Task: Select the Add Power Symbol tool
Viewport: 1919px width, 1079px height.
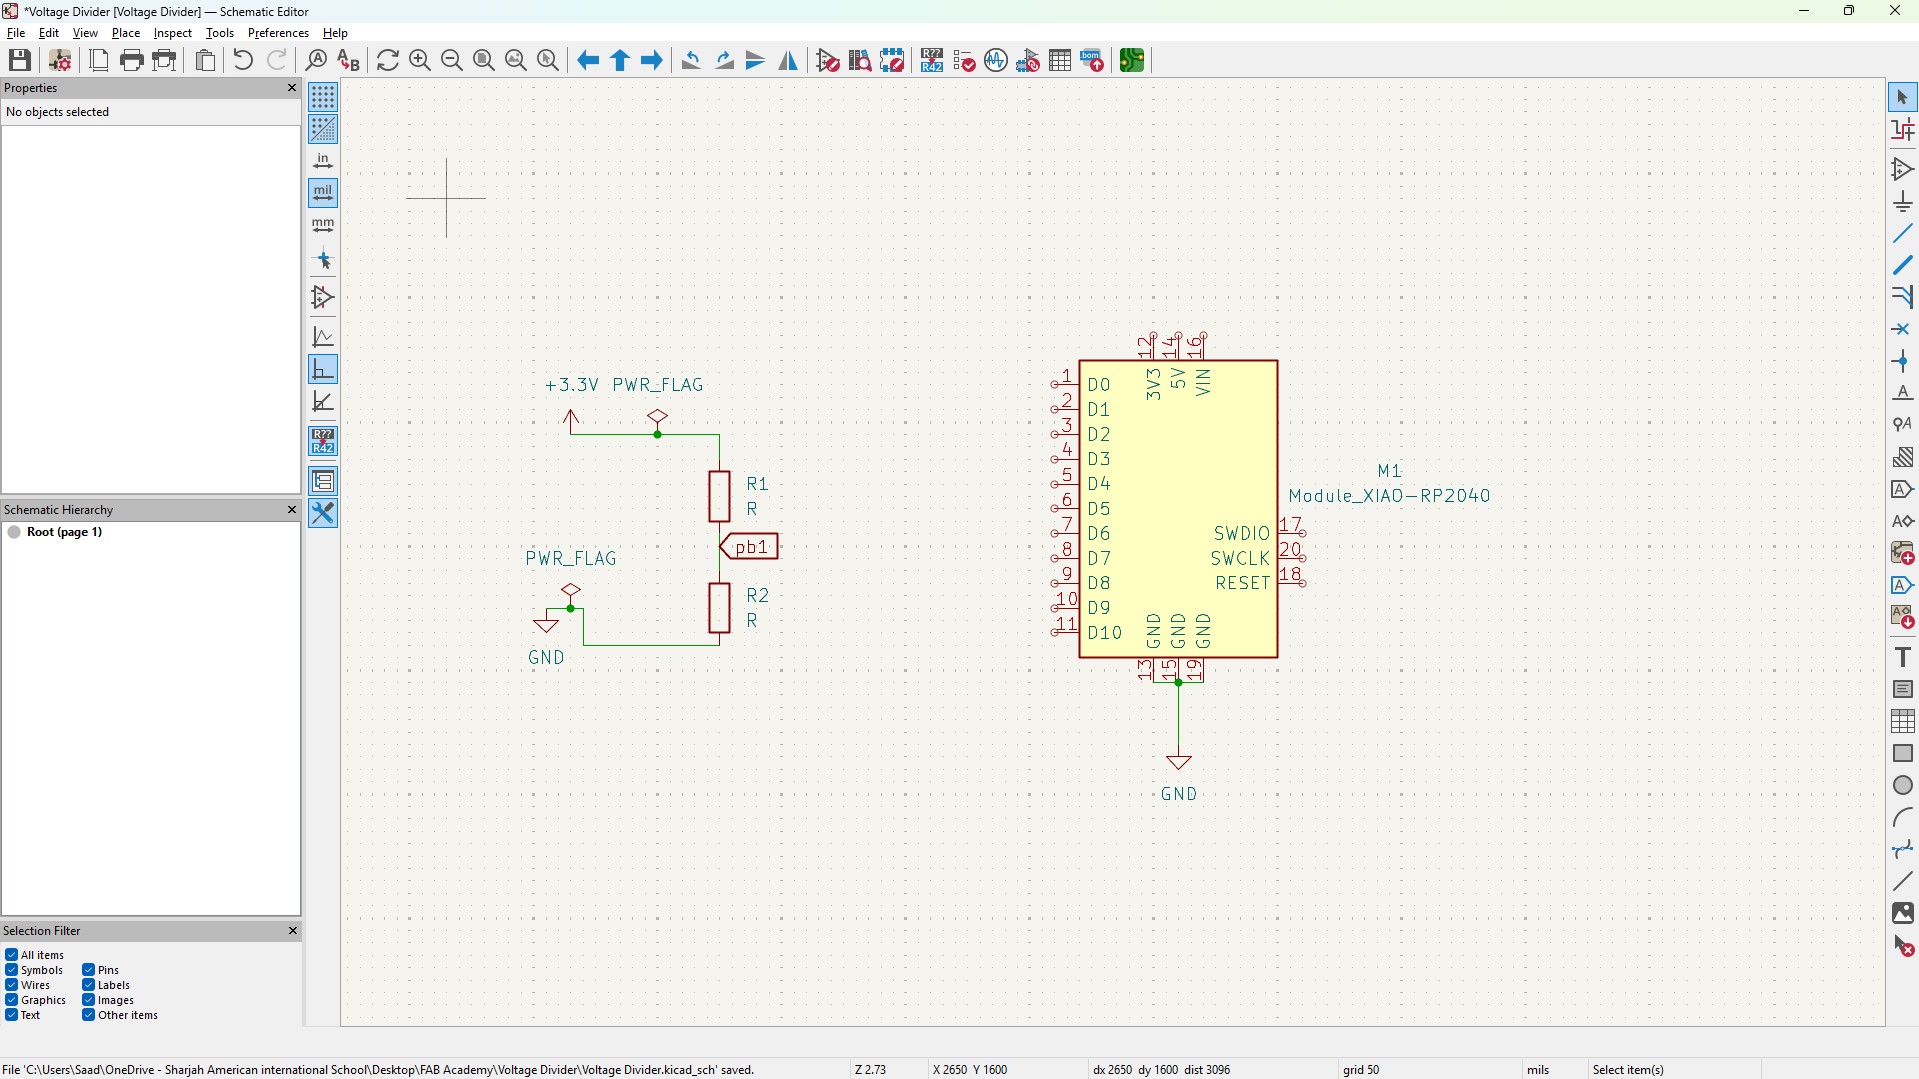Action: [x=1902, y=202]
